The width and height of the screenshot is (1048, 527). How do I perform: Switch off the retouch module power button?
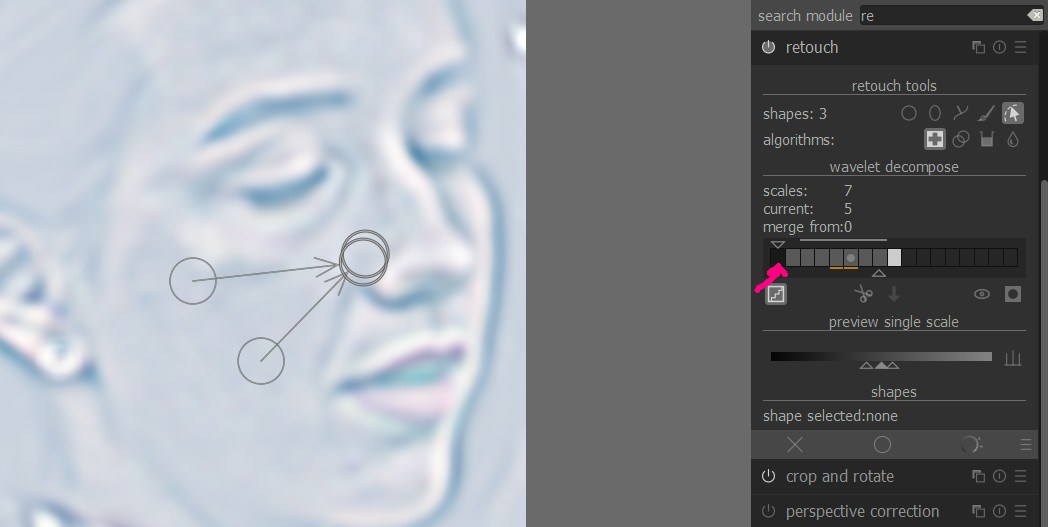click(769, 47)
